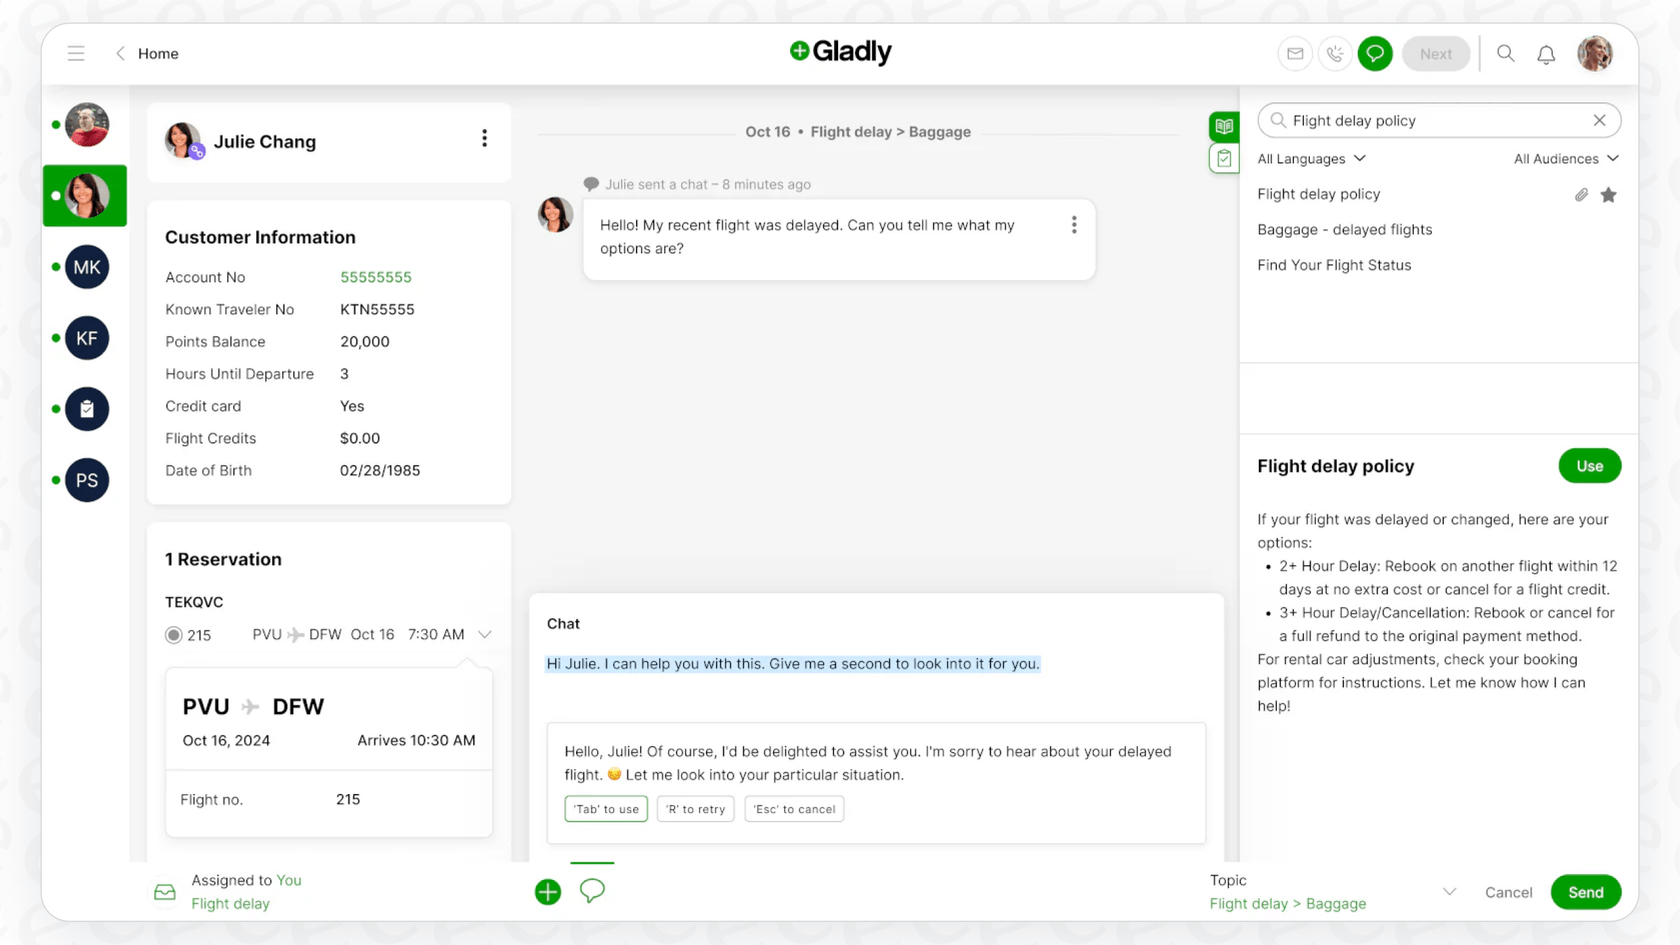This screenshot has width=1680, height=945.
Task: Toggle the hamburger menu icon
Action: click(76, 53)
